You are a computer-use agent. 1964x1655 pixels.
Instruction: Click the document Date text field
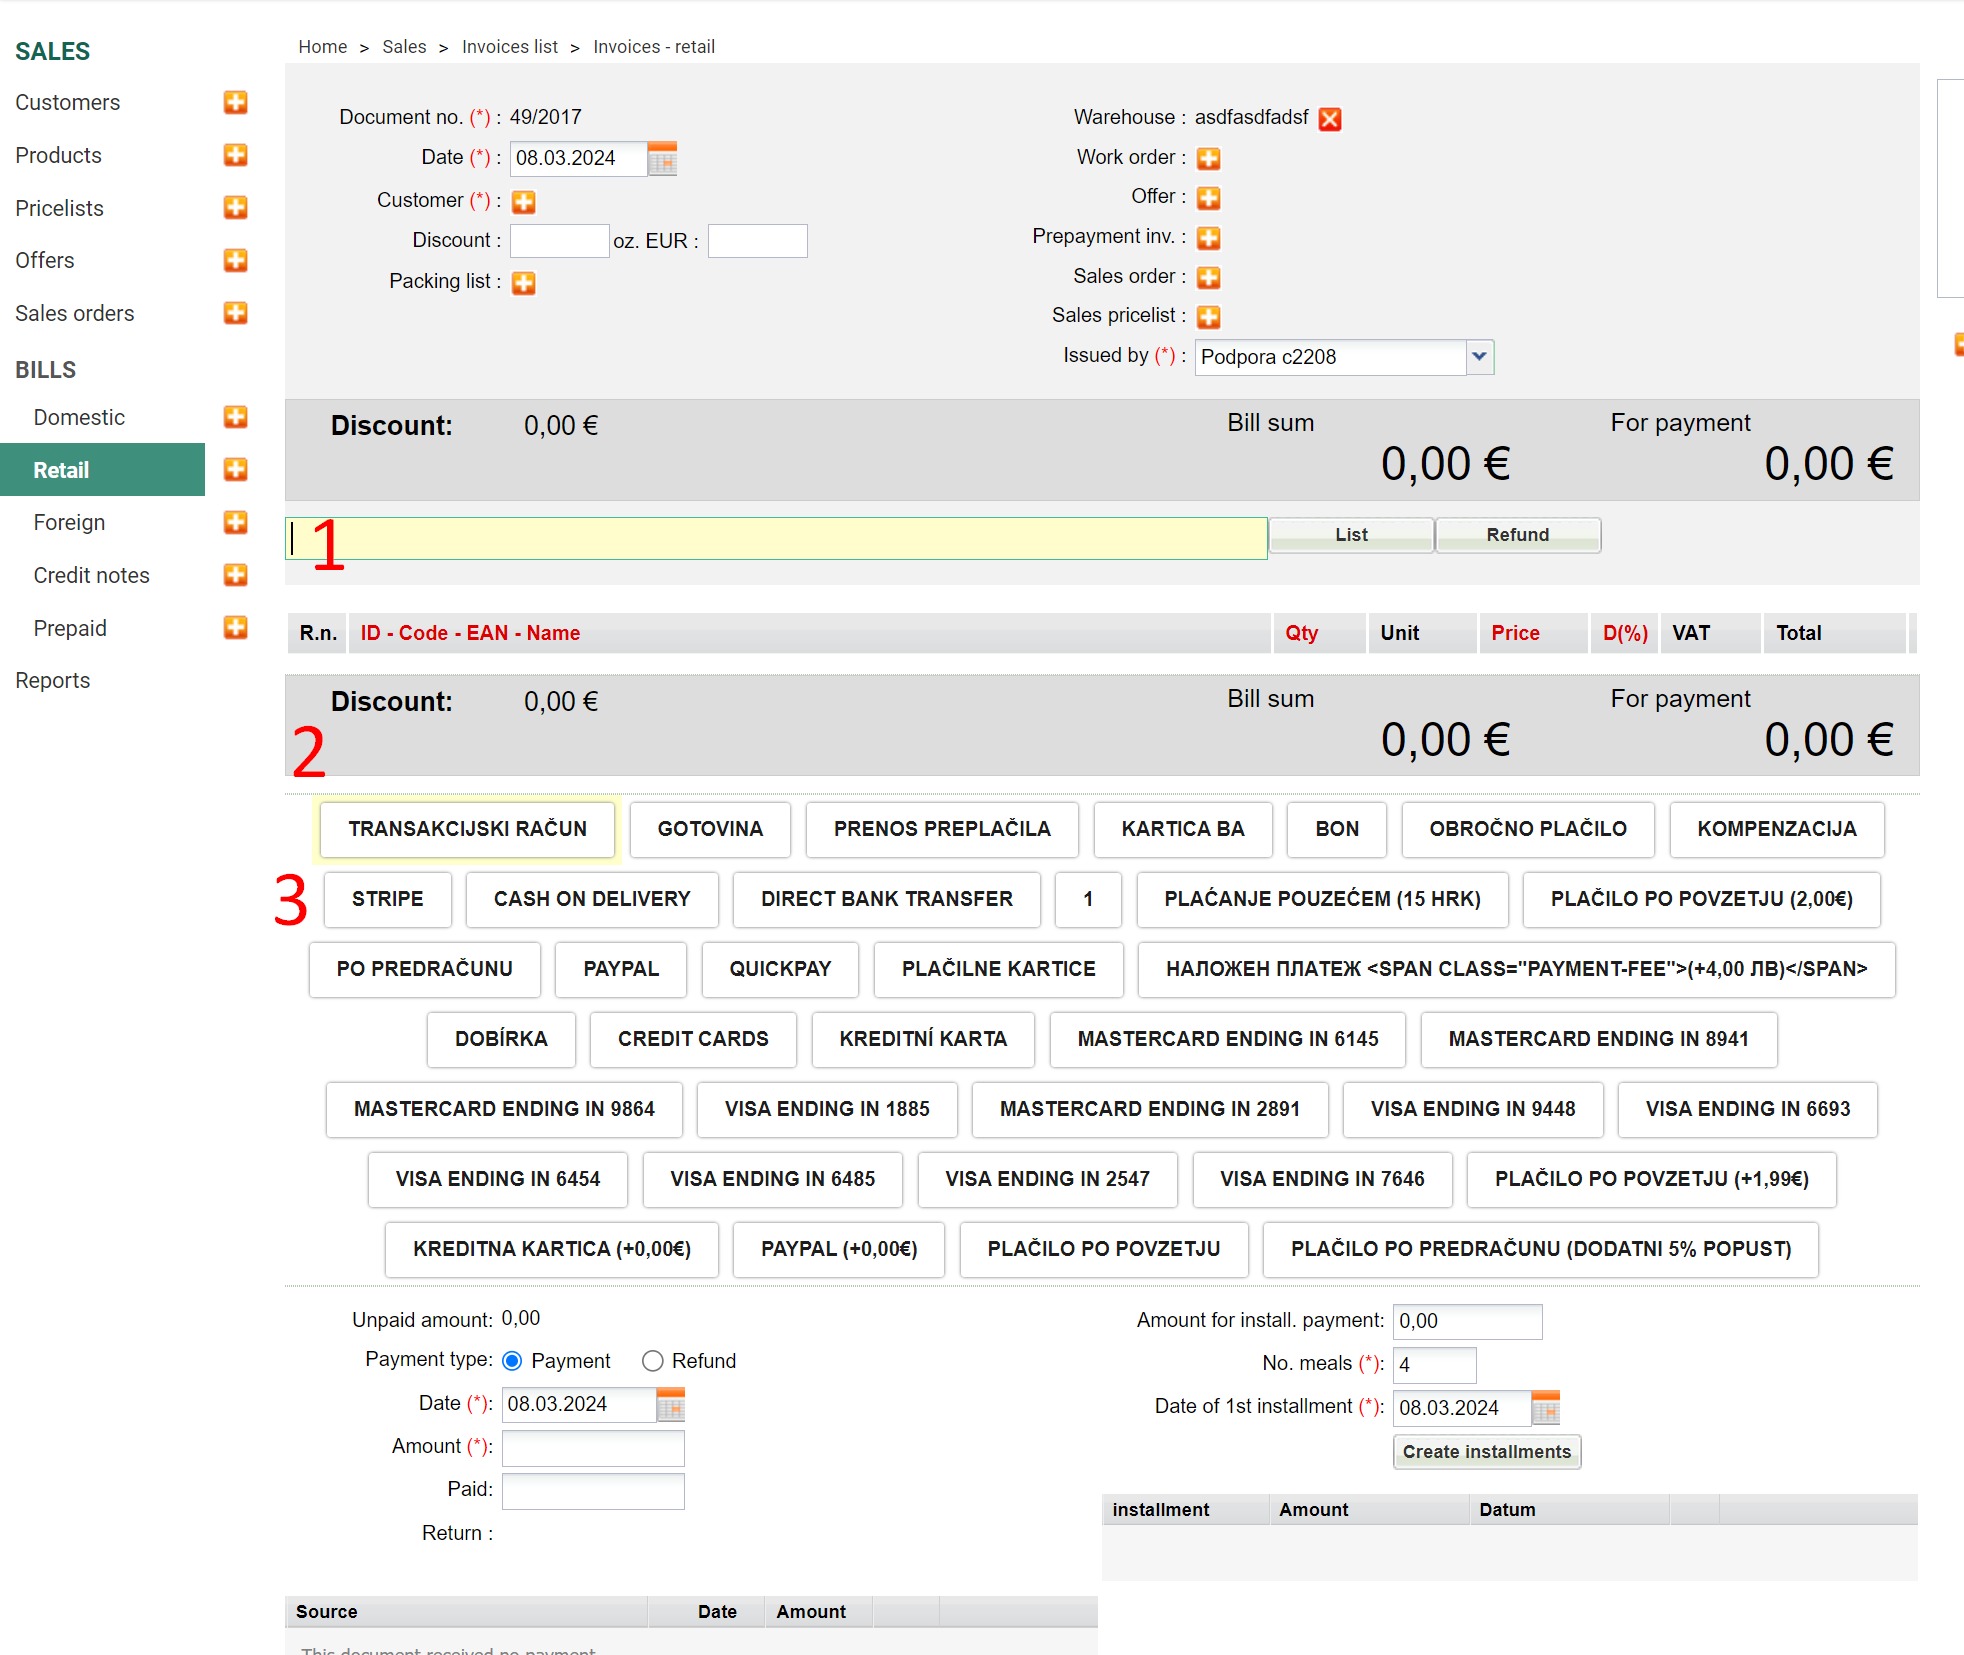pos(579,158)
